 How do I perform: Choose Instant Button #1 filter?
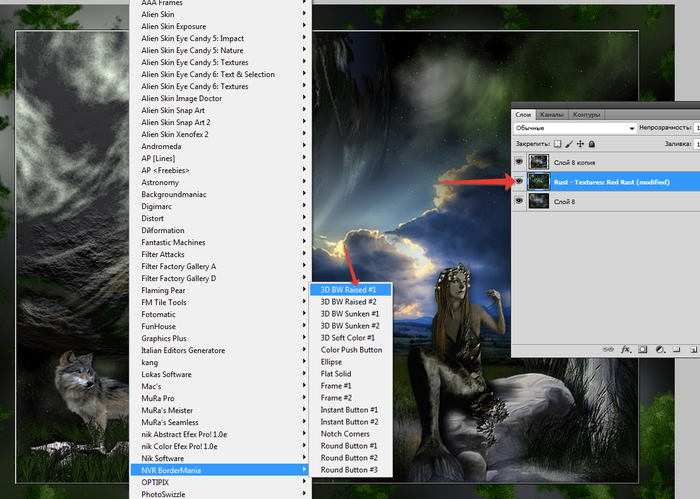click(x=350, y=410)
